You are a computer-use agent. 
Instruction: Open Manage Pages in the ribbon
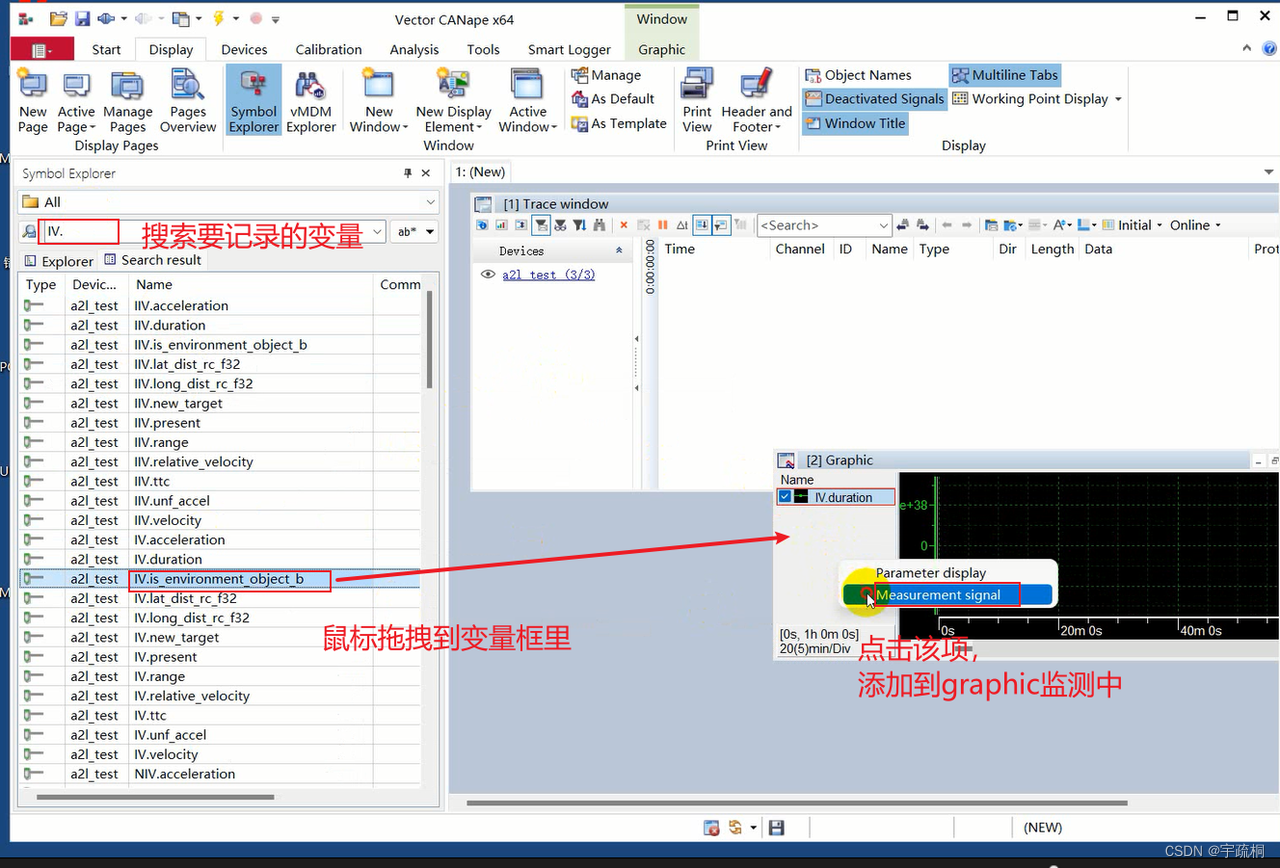(x=127, y=102)
